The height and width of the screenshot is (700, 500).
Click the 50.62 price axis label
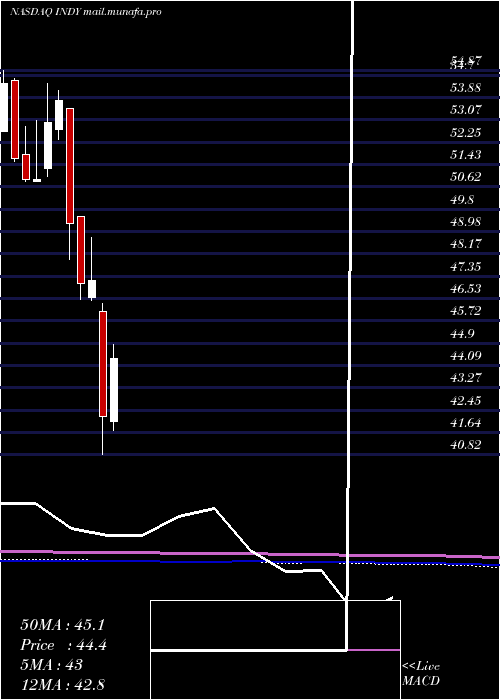point(466,177)
